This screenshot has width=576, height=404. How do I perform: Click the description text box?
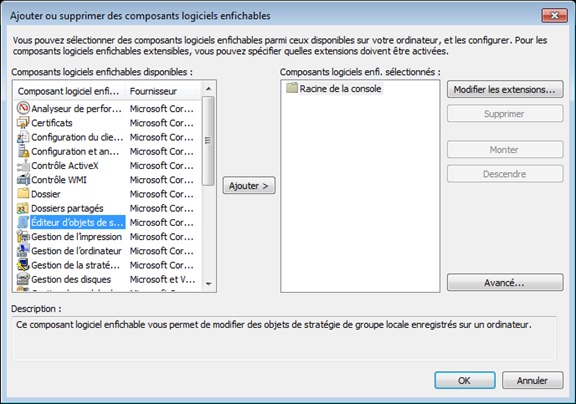(284, 338)
